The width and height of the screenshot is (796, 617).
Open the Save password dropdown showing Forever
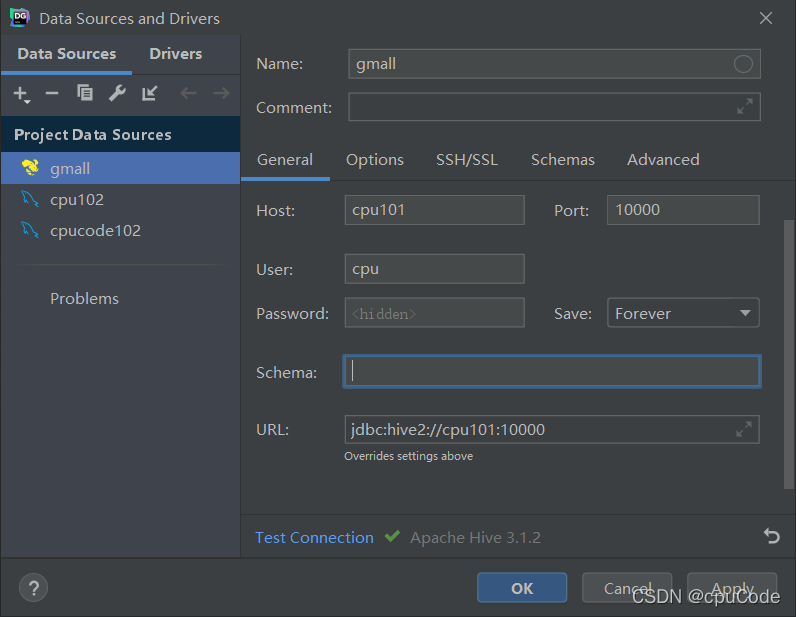(683, 313)
